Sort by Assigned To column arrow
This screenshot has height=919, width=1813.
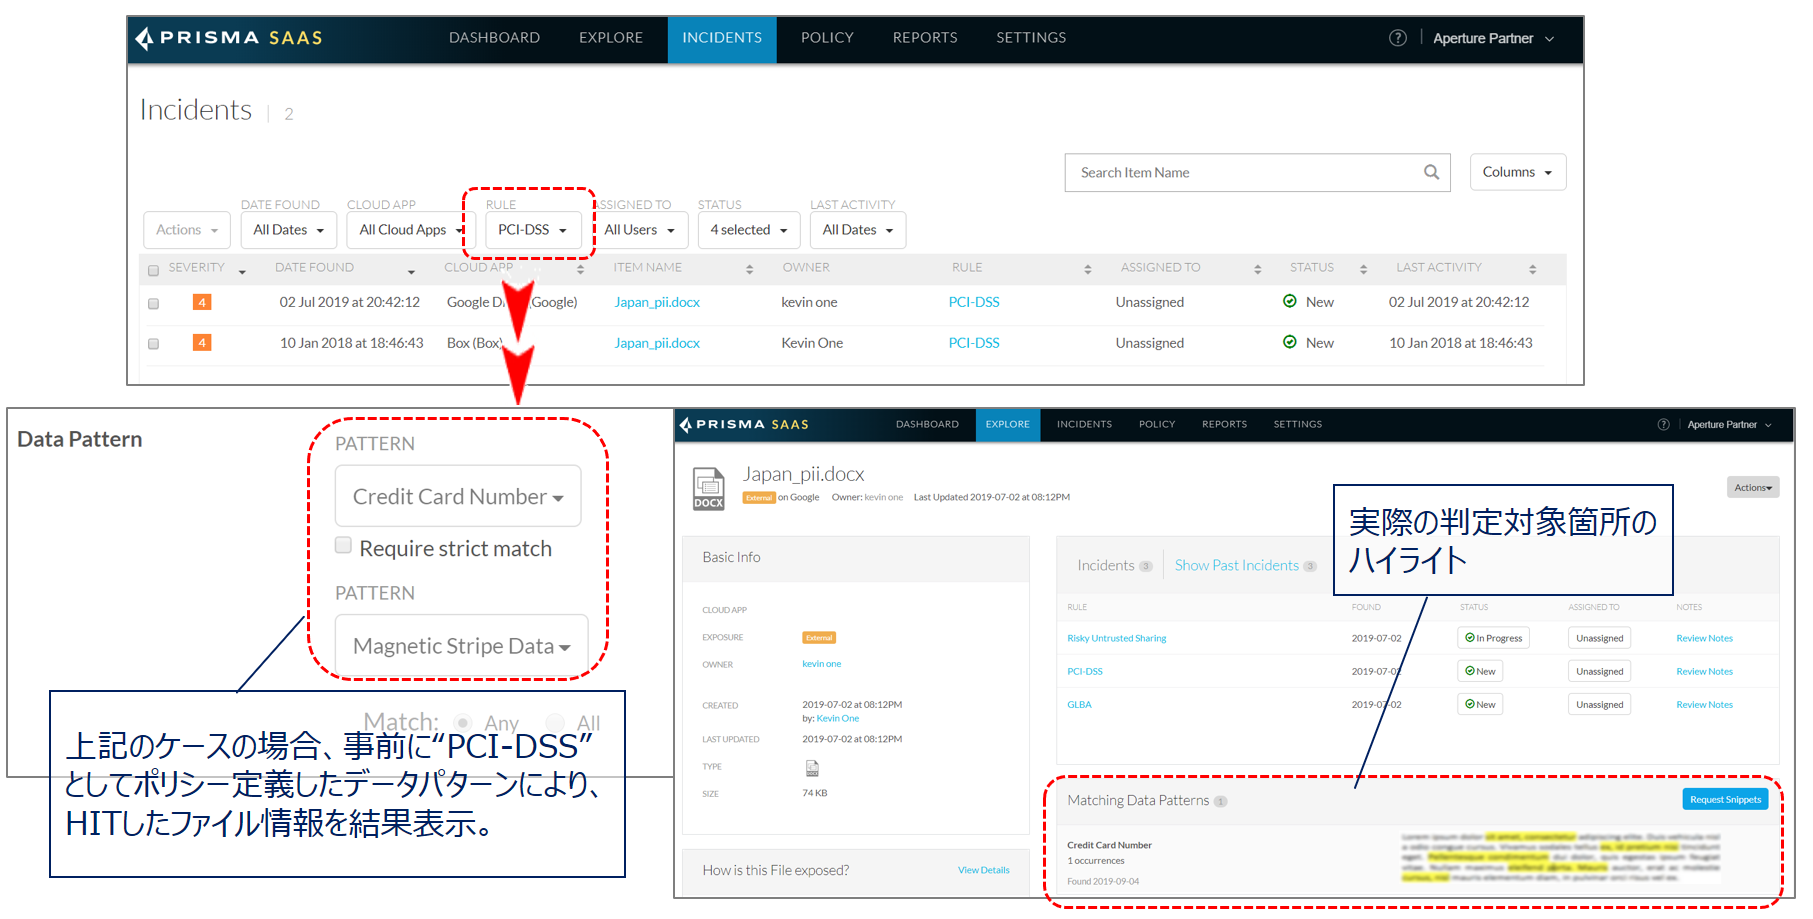pos(1257,269)
